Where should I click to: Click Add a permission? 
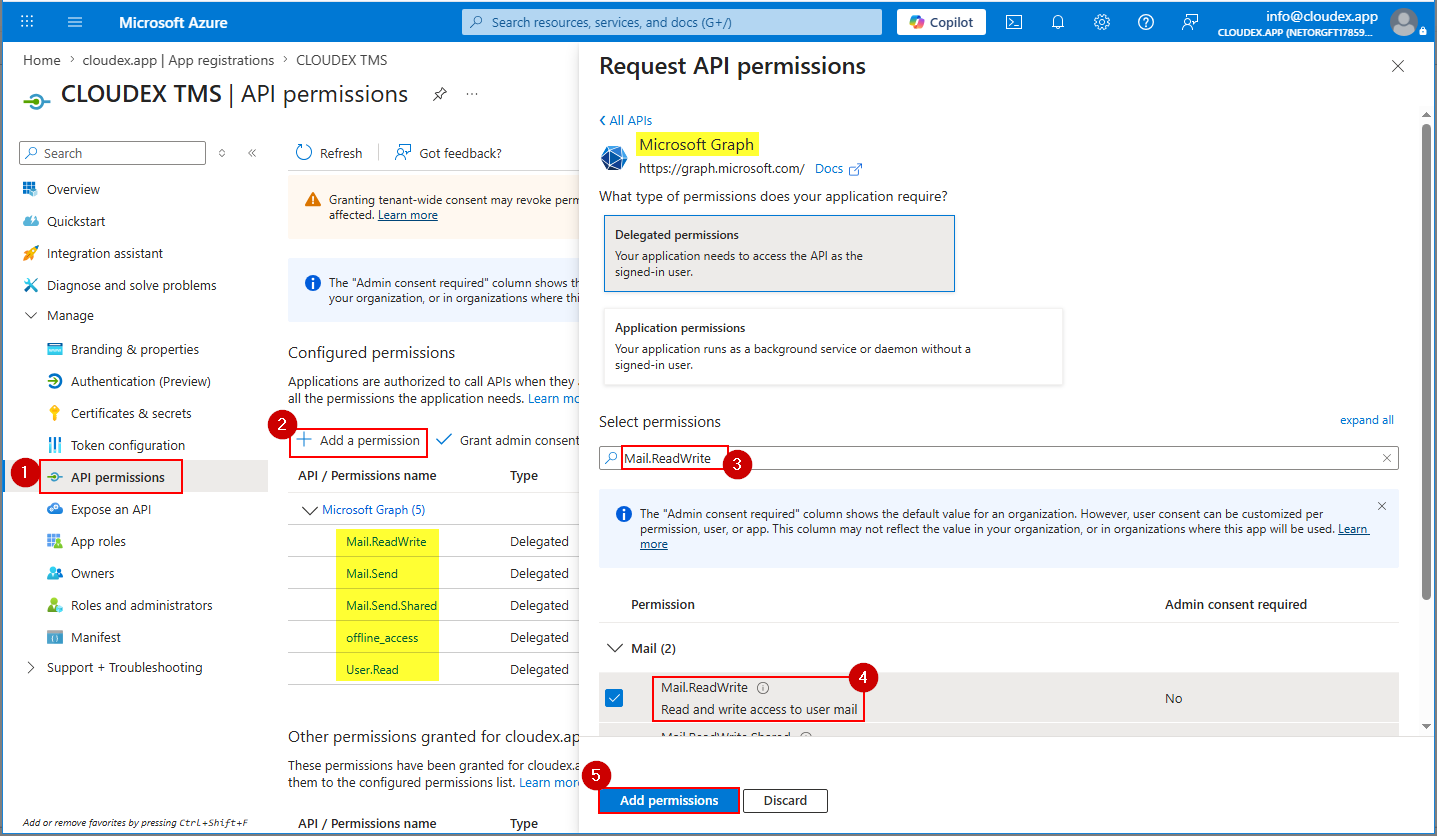tap(359, 440)
